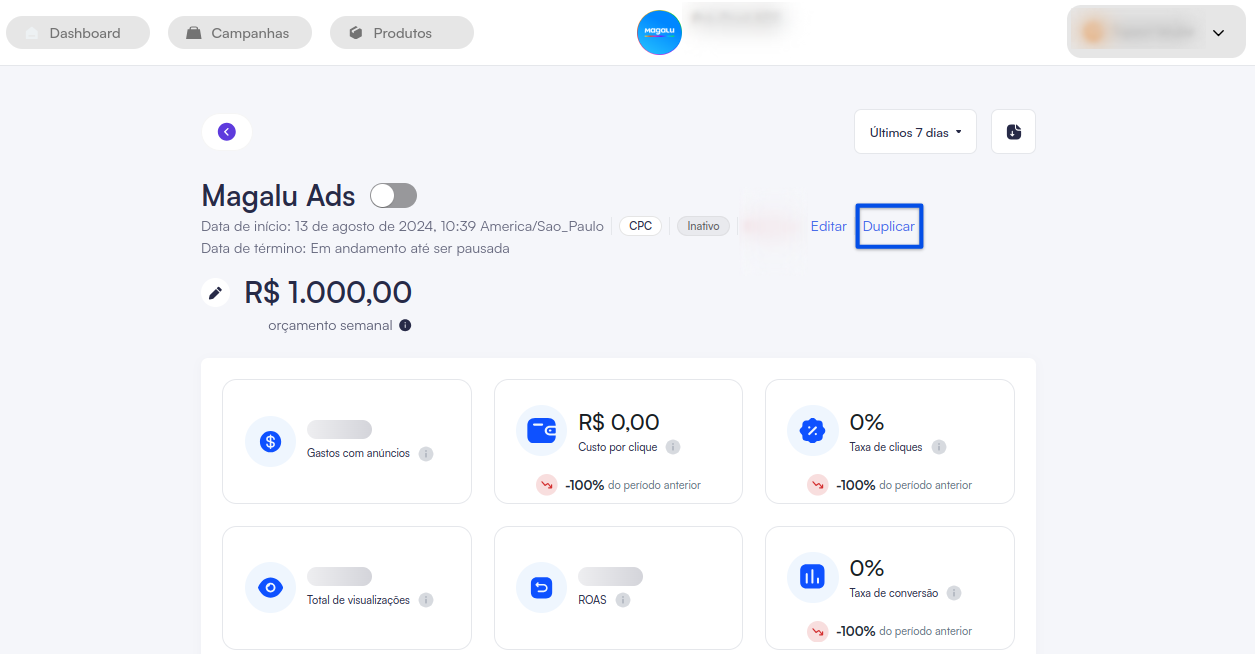Click the Total de visualizações eye icon
This screenshot has width=1255, height=654.
click(270, 587)
